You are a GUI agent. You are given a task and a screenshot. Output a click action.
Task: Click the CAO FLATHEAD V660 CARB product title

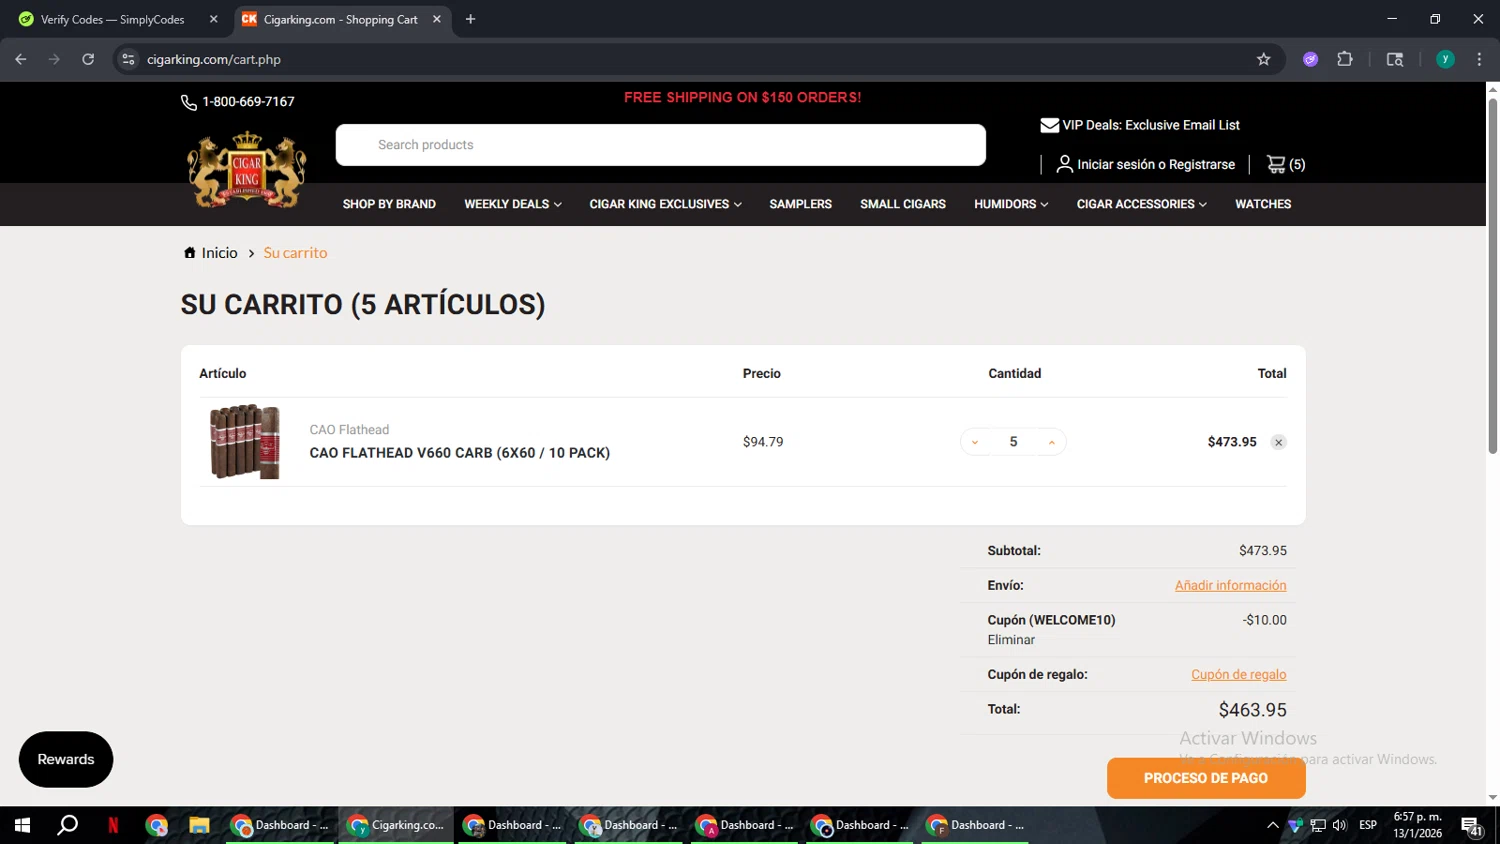tap(459, 453)
